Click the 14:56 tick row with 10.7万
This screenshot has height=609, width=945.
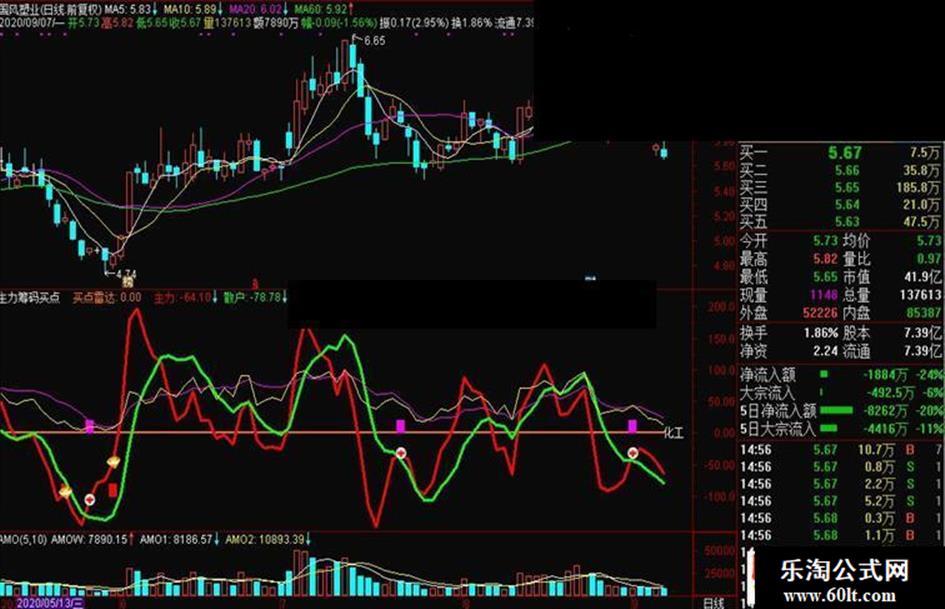(x=840, y=450)
